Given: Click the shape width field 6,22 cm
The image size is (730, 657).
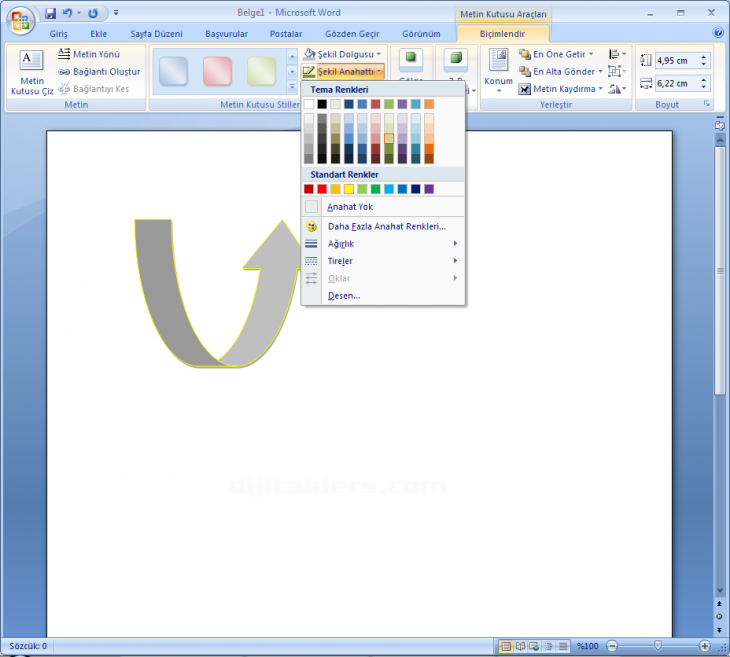Looking at the screenshot, I should pyautogui.click(x=676, y=84).
